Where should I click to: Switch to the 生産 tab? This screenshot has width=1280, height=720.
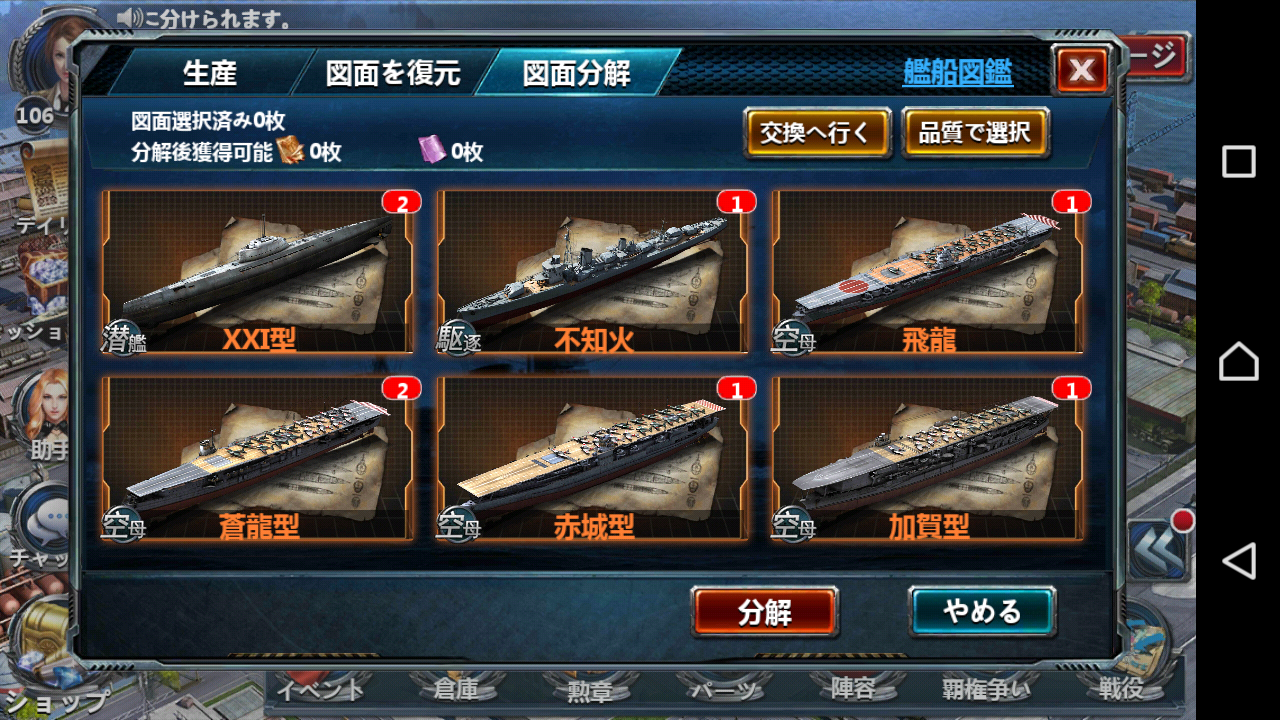pos(210,73)
